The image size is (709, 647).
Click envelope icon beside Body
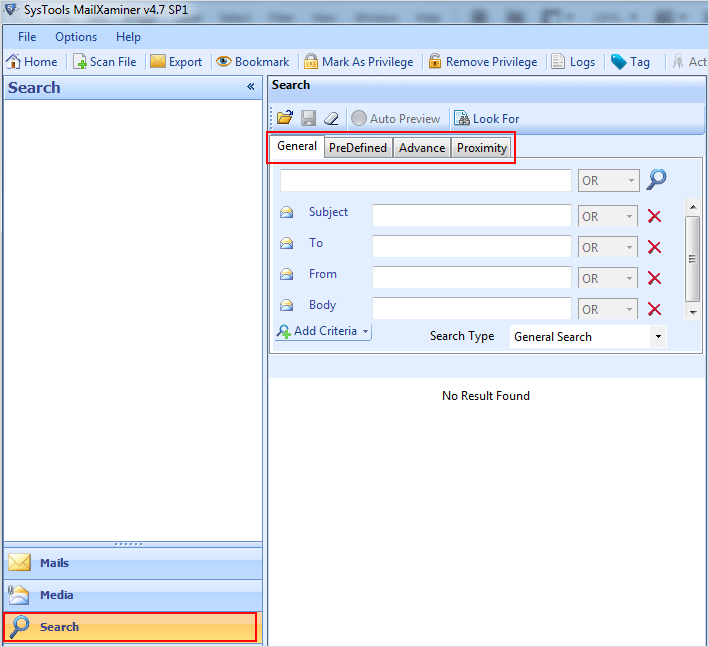pyautogui.click(x=286, y=305)
